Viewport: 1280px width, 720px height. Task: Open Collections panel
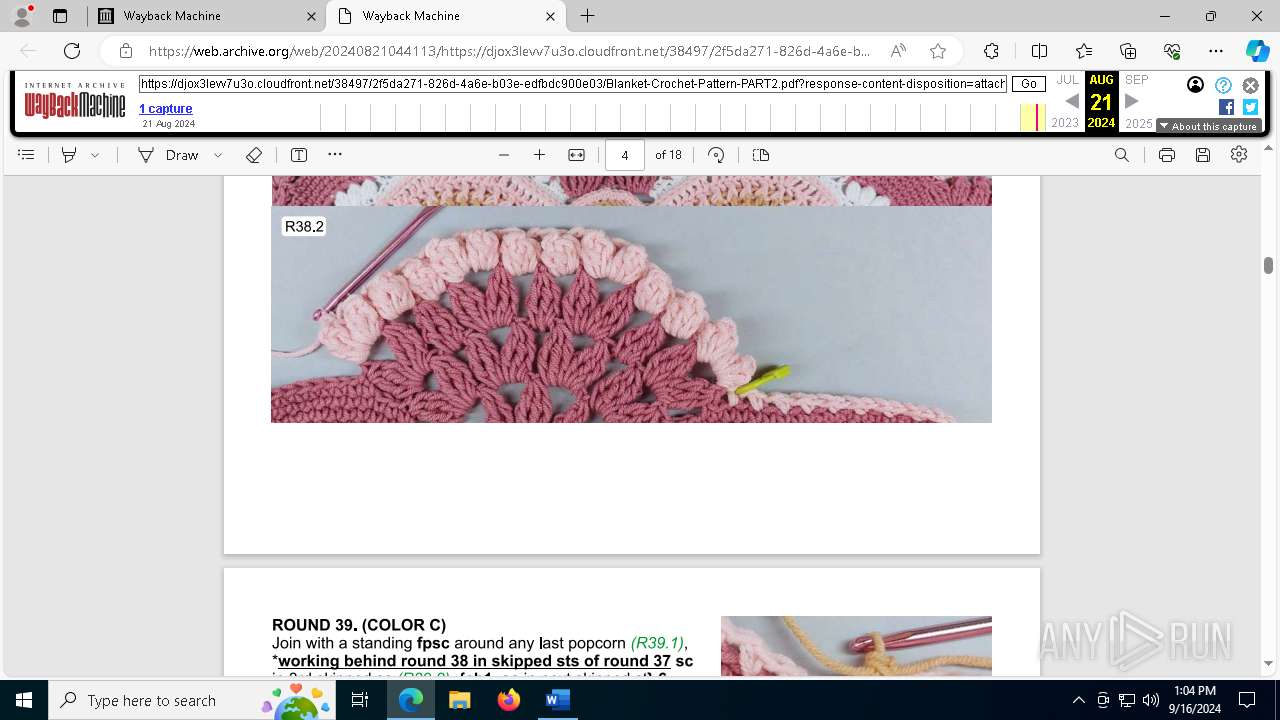1128,51
